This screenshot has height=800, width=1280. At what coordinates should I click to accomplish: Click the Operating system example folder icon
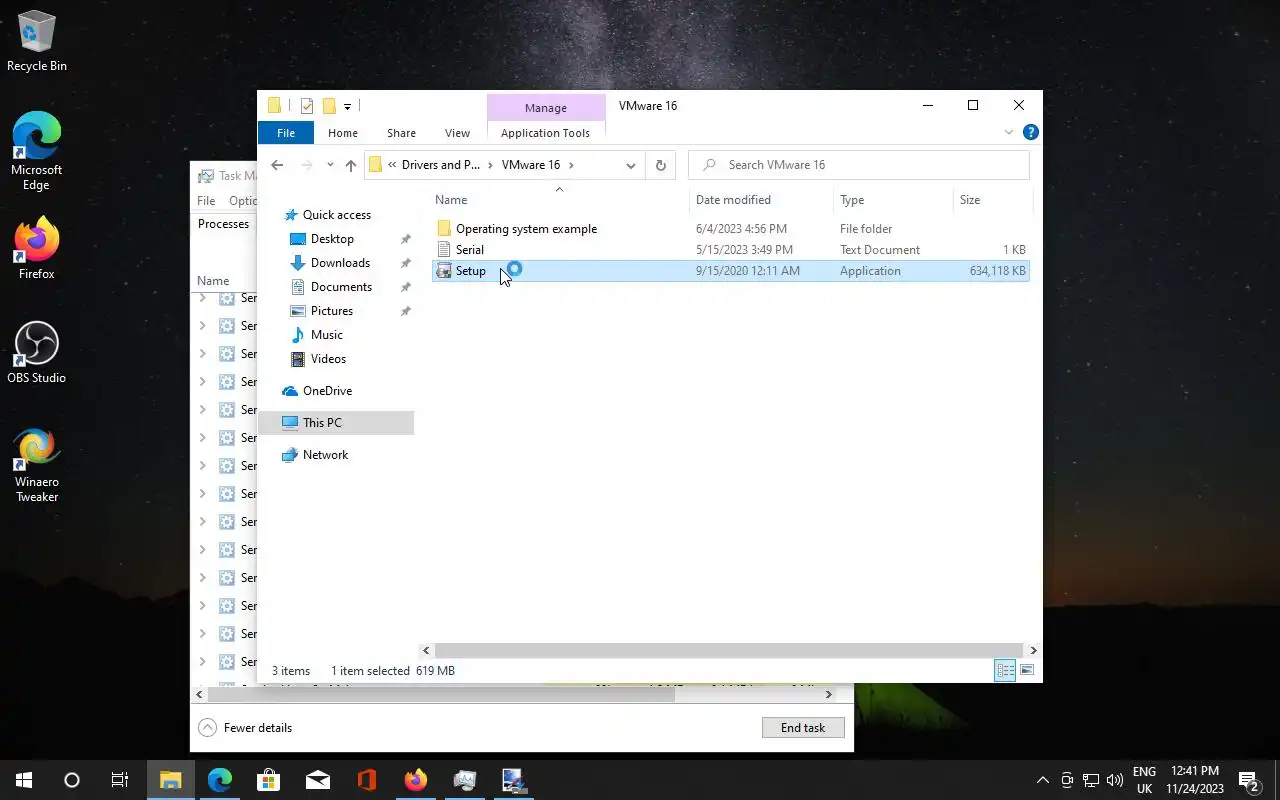tap(444, 229)
